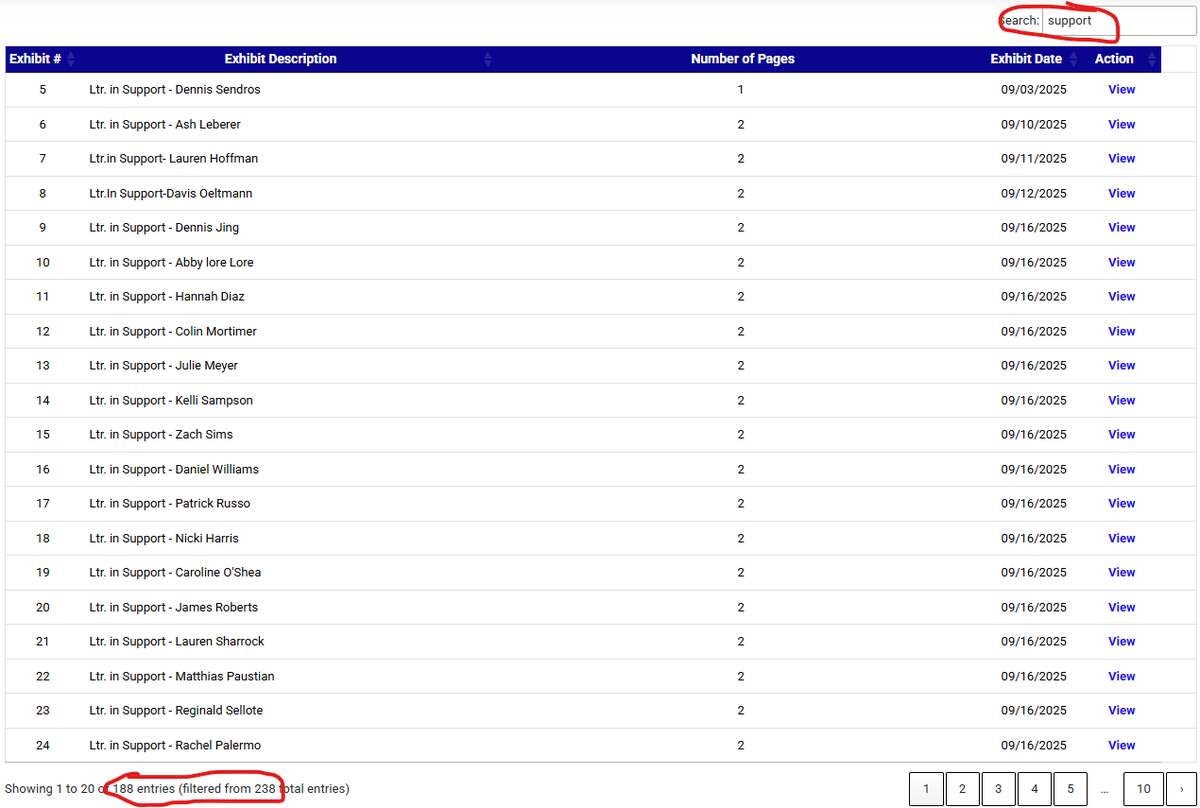Screen dimensions: 1200x808
Task: Go to pagination page 4
Action: (x=1034, y=789)
